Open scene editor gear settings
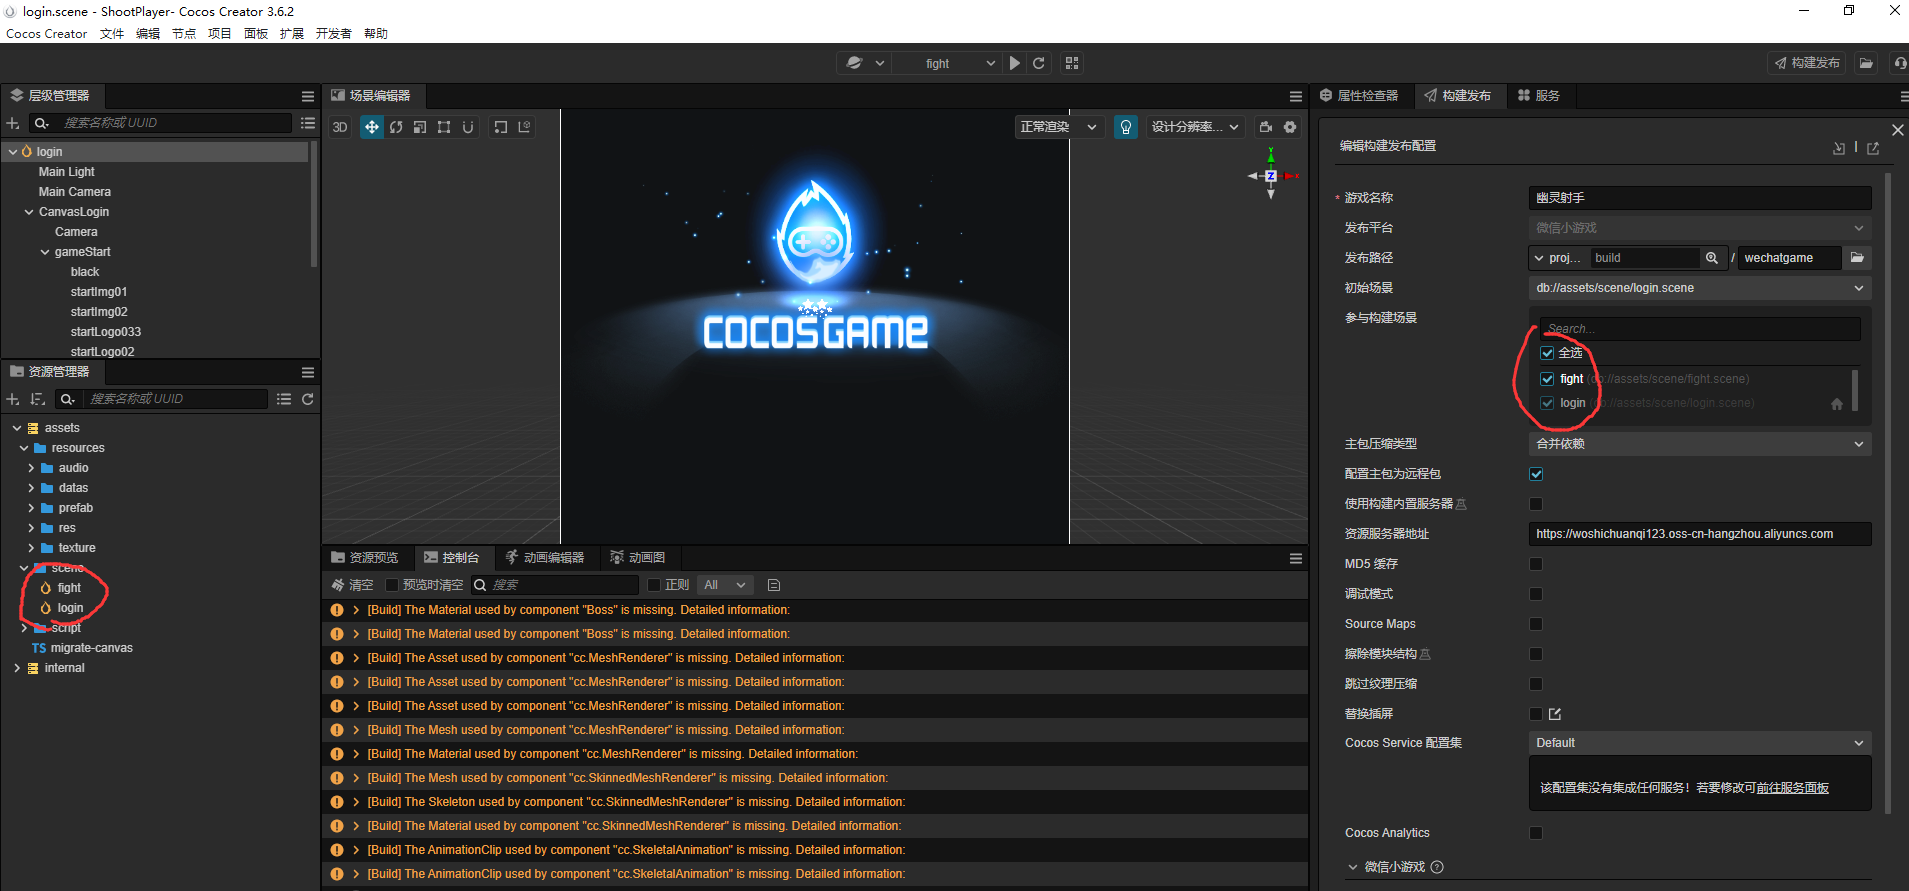This screenshot has height=891, width=1909. [1290, 127]
